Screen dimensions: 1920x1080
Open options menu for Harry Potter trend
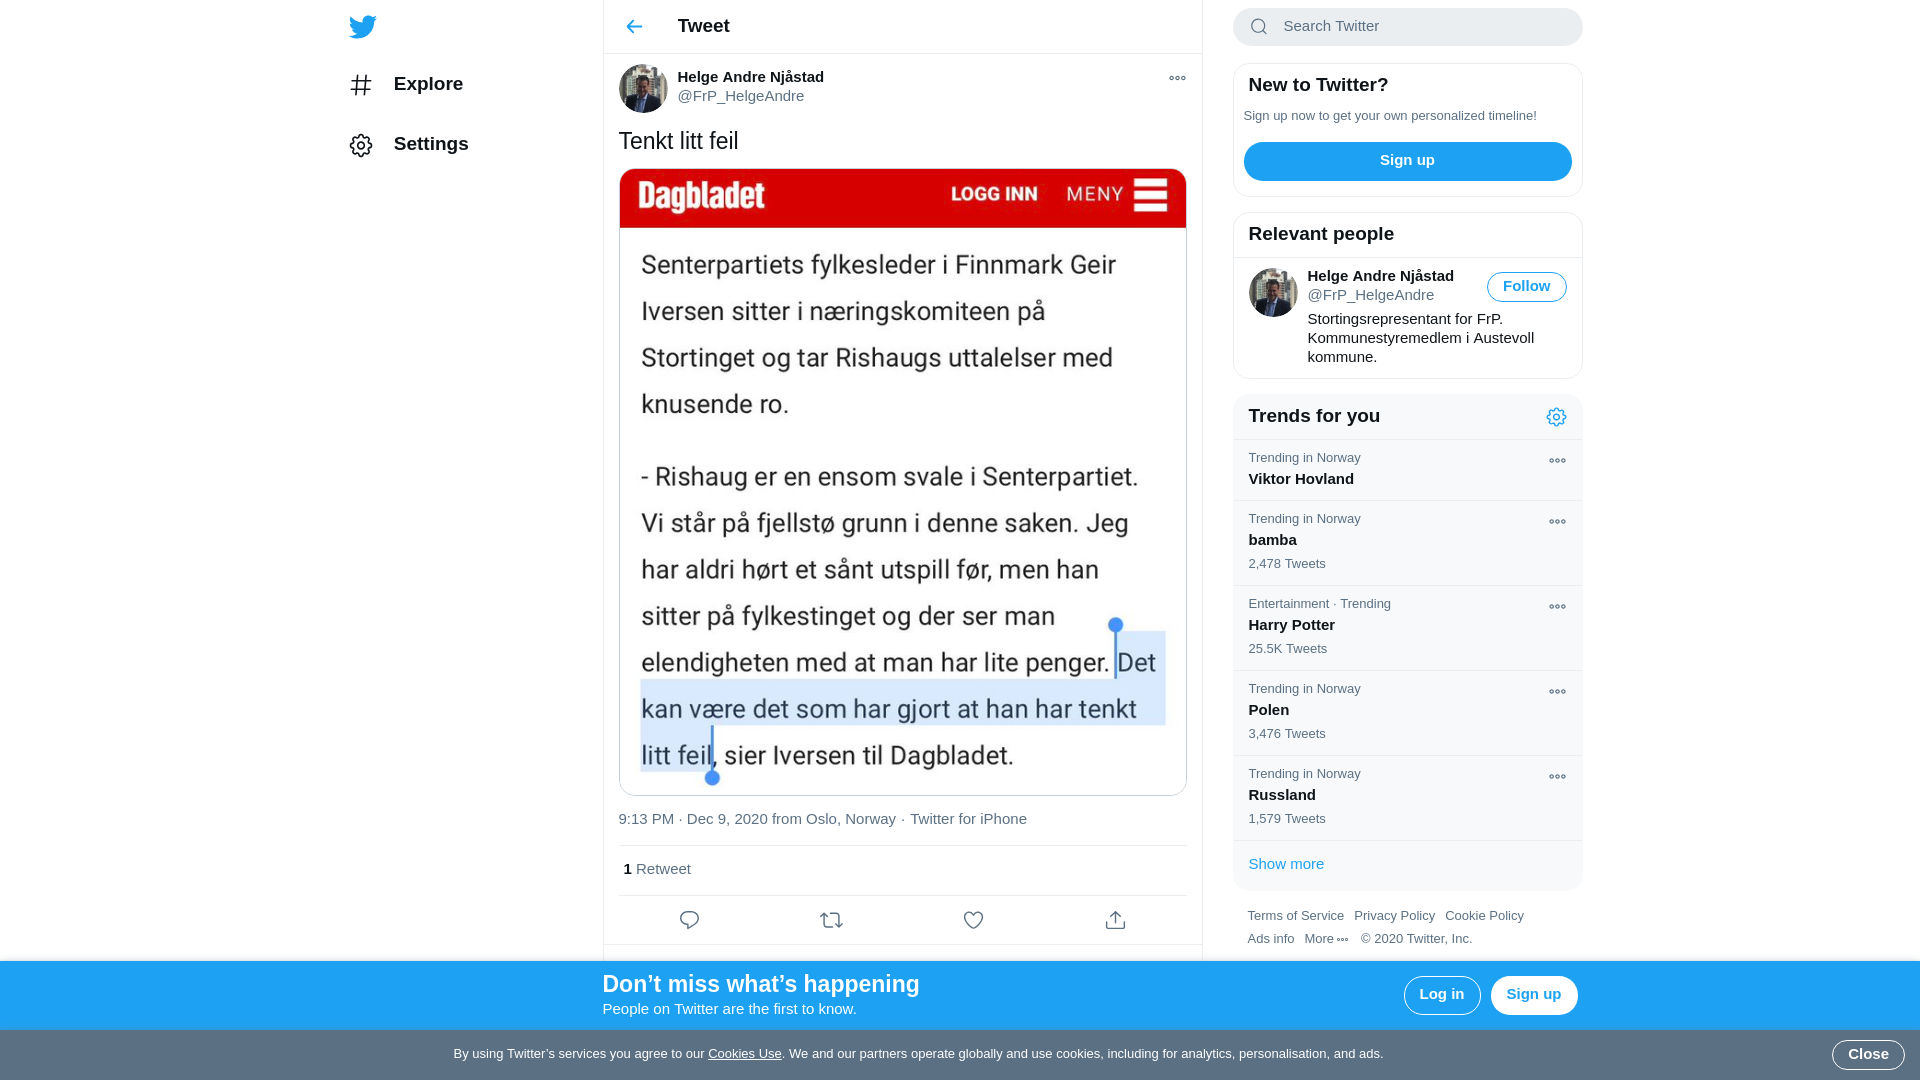pos(1557,607)
